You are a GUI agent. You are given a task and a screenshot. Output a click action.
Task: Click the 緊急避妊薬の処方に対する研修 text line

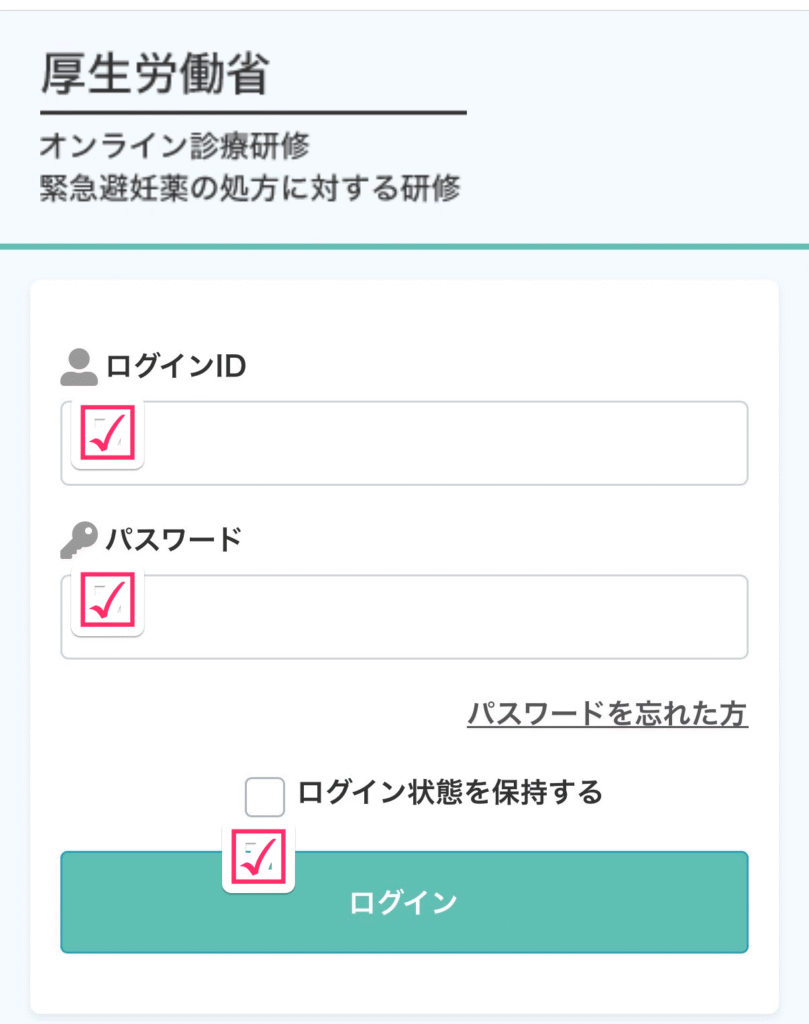(x=250, y=190)
